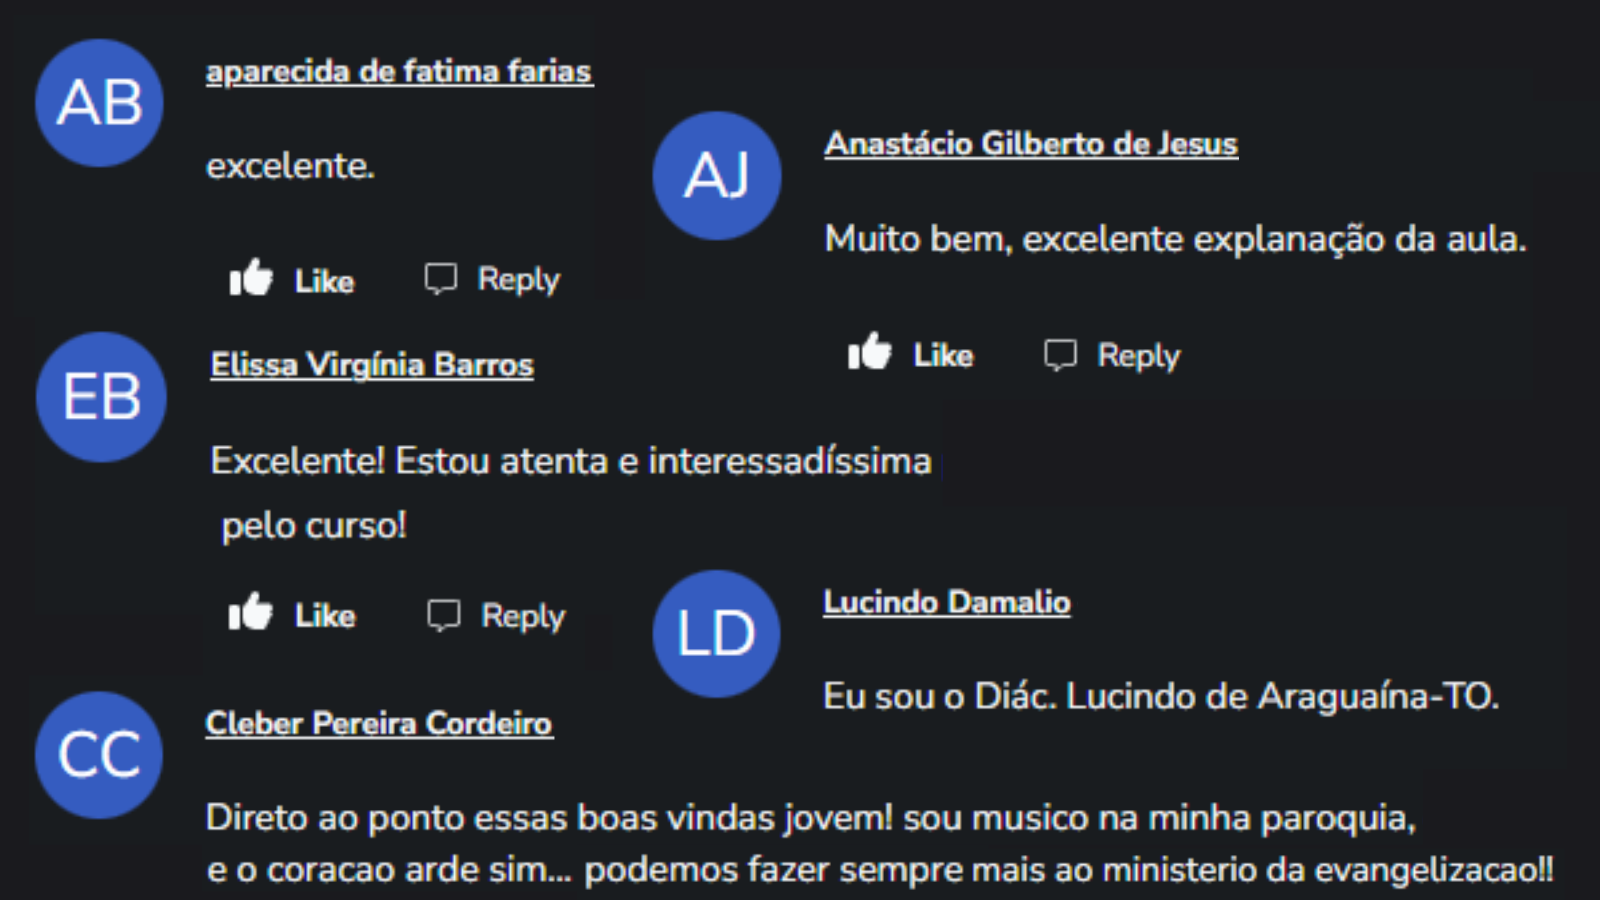The width and height of the screenshot is (1600, 900).
Task: Click the thumbs-up icon on aparecida's comment
Action: click(x=251, y=278)
